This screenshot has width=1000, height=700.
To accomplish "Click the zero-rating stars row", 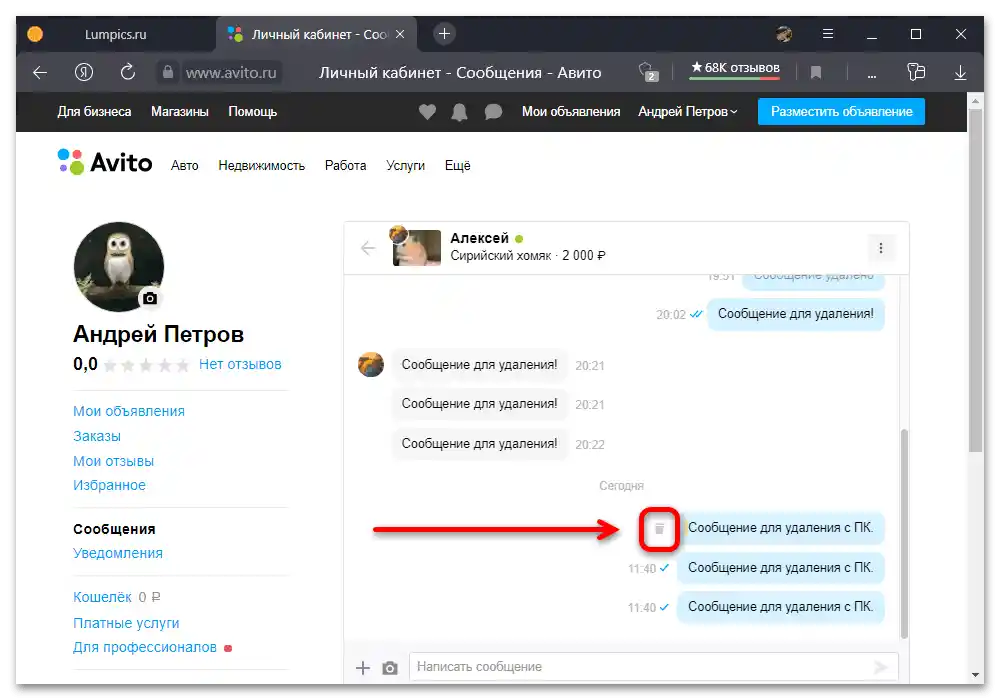I will (147, 365).
